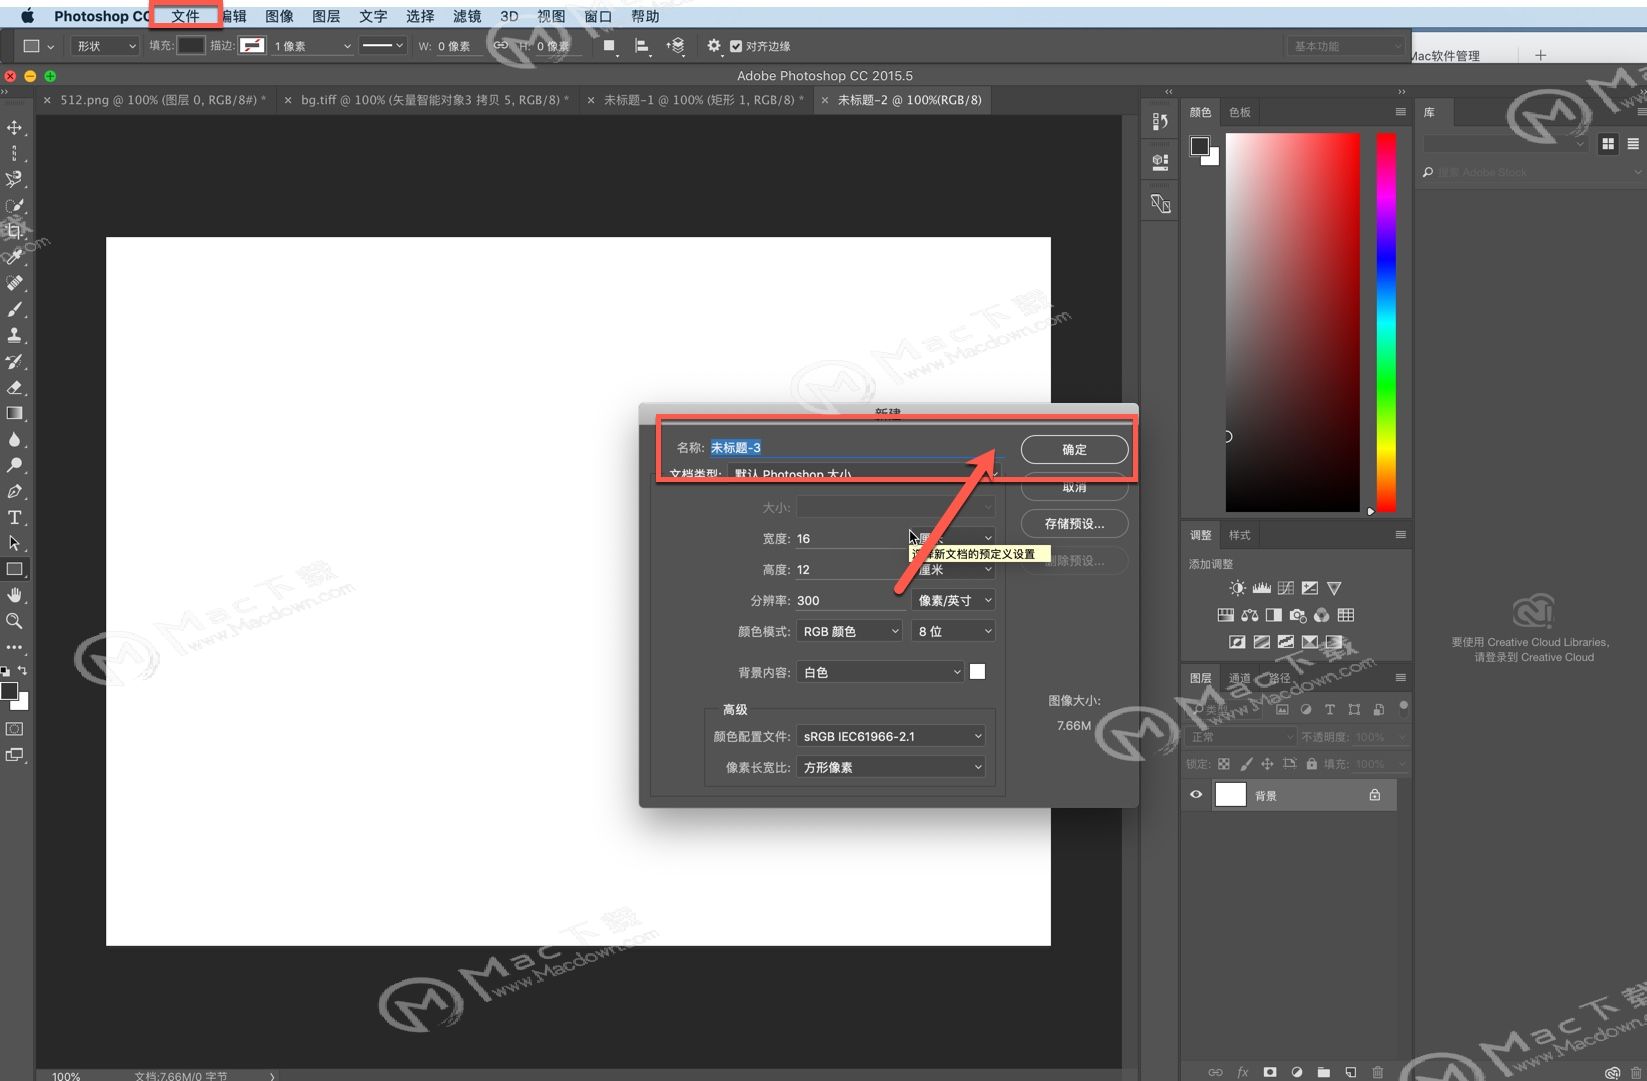
Task: Open the 图像 menu
Action: [279, 16]
